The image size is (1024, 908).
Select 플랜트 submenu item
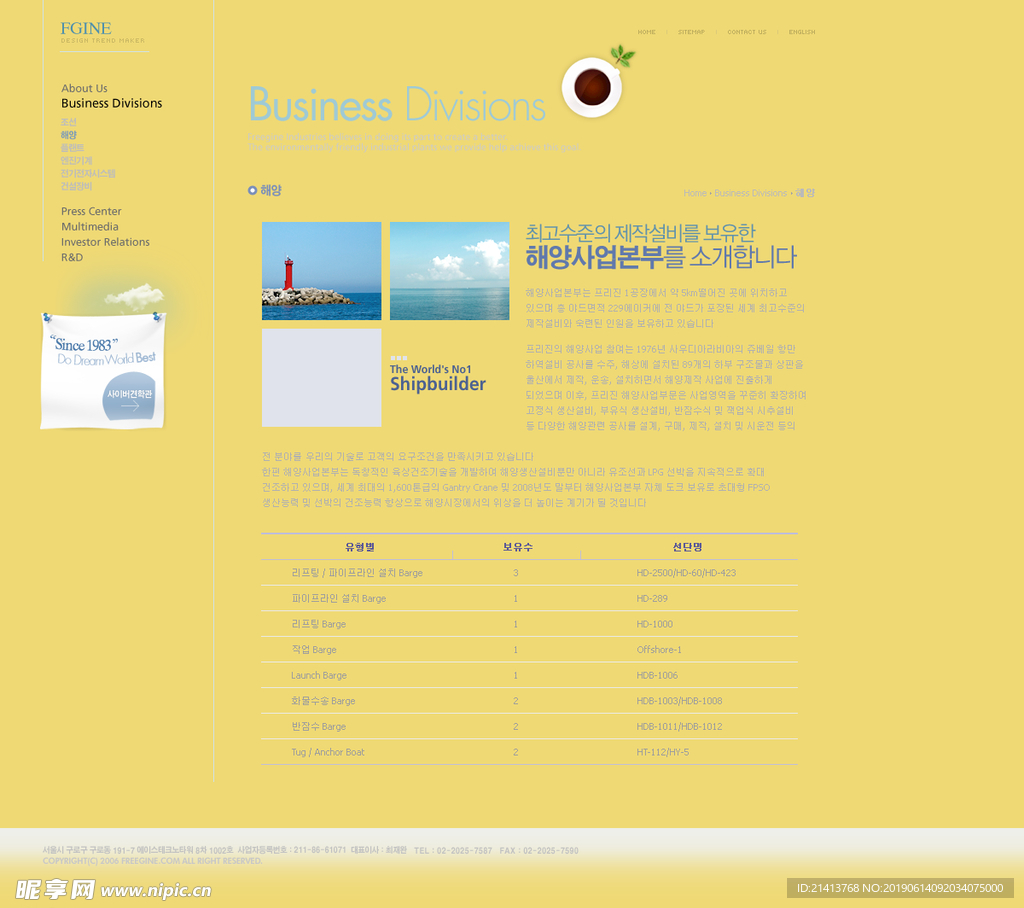tap(72, 148)
